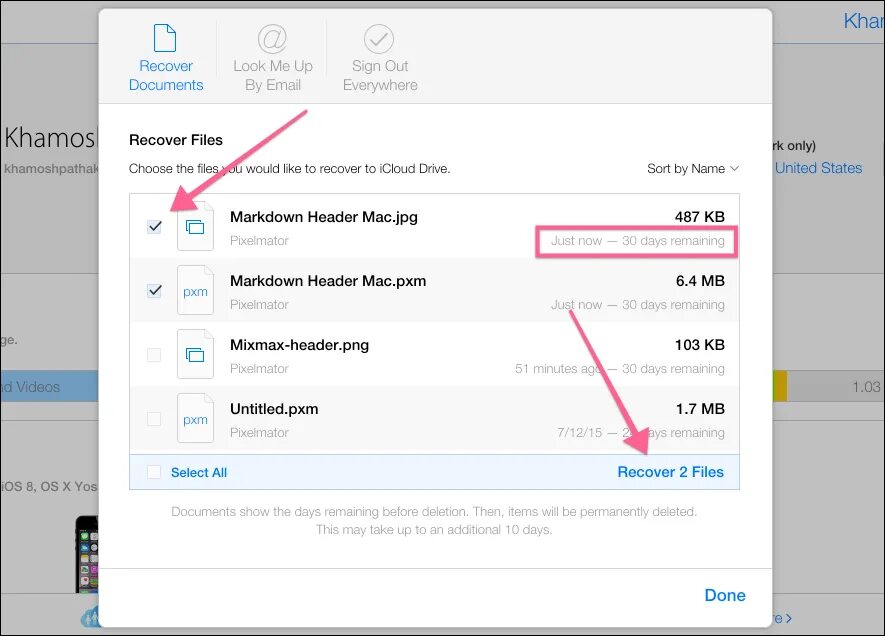Click the Look Me Up @ icon
The width and height of the screenshot is (885, 636).
point(272,38)
